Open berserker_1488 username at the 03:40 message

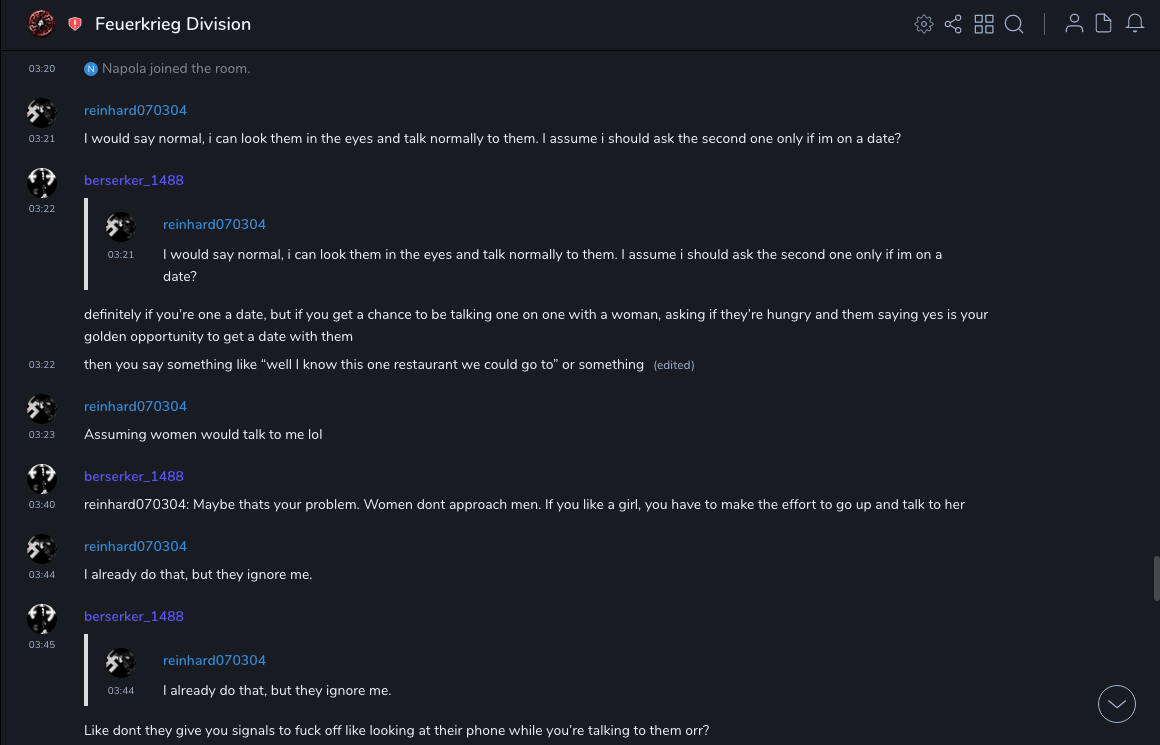pyautogui.click(x=134, y=476)
